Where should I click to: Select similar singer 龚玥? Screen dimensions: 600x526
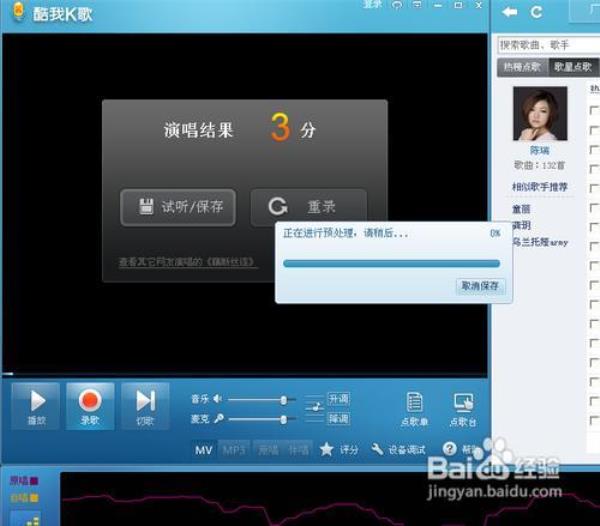[521, 226]
